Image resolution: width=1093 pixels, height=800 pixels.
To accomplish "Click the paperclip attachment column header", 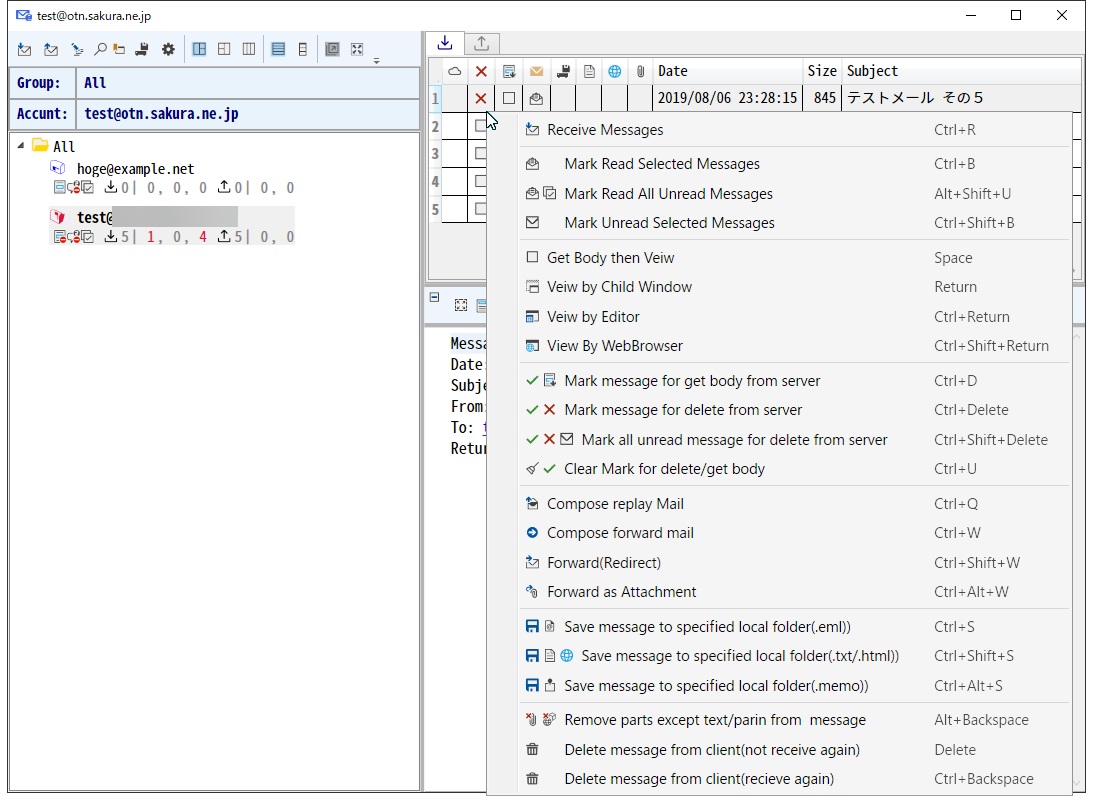I will 641,71.
